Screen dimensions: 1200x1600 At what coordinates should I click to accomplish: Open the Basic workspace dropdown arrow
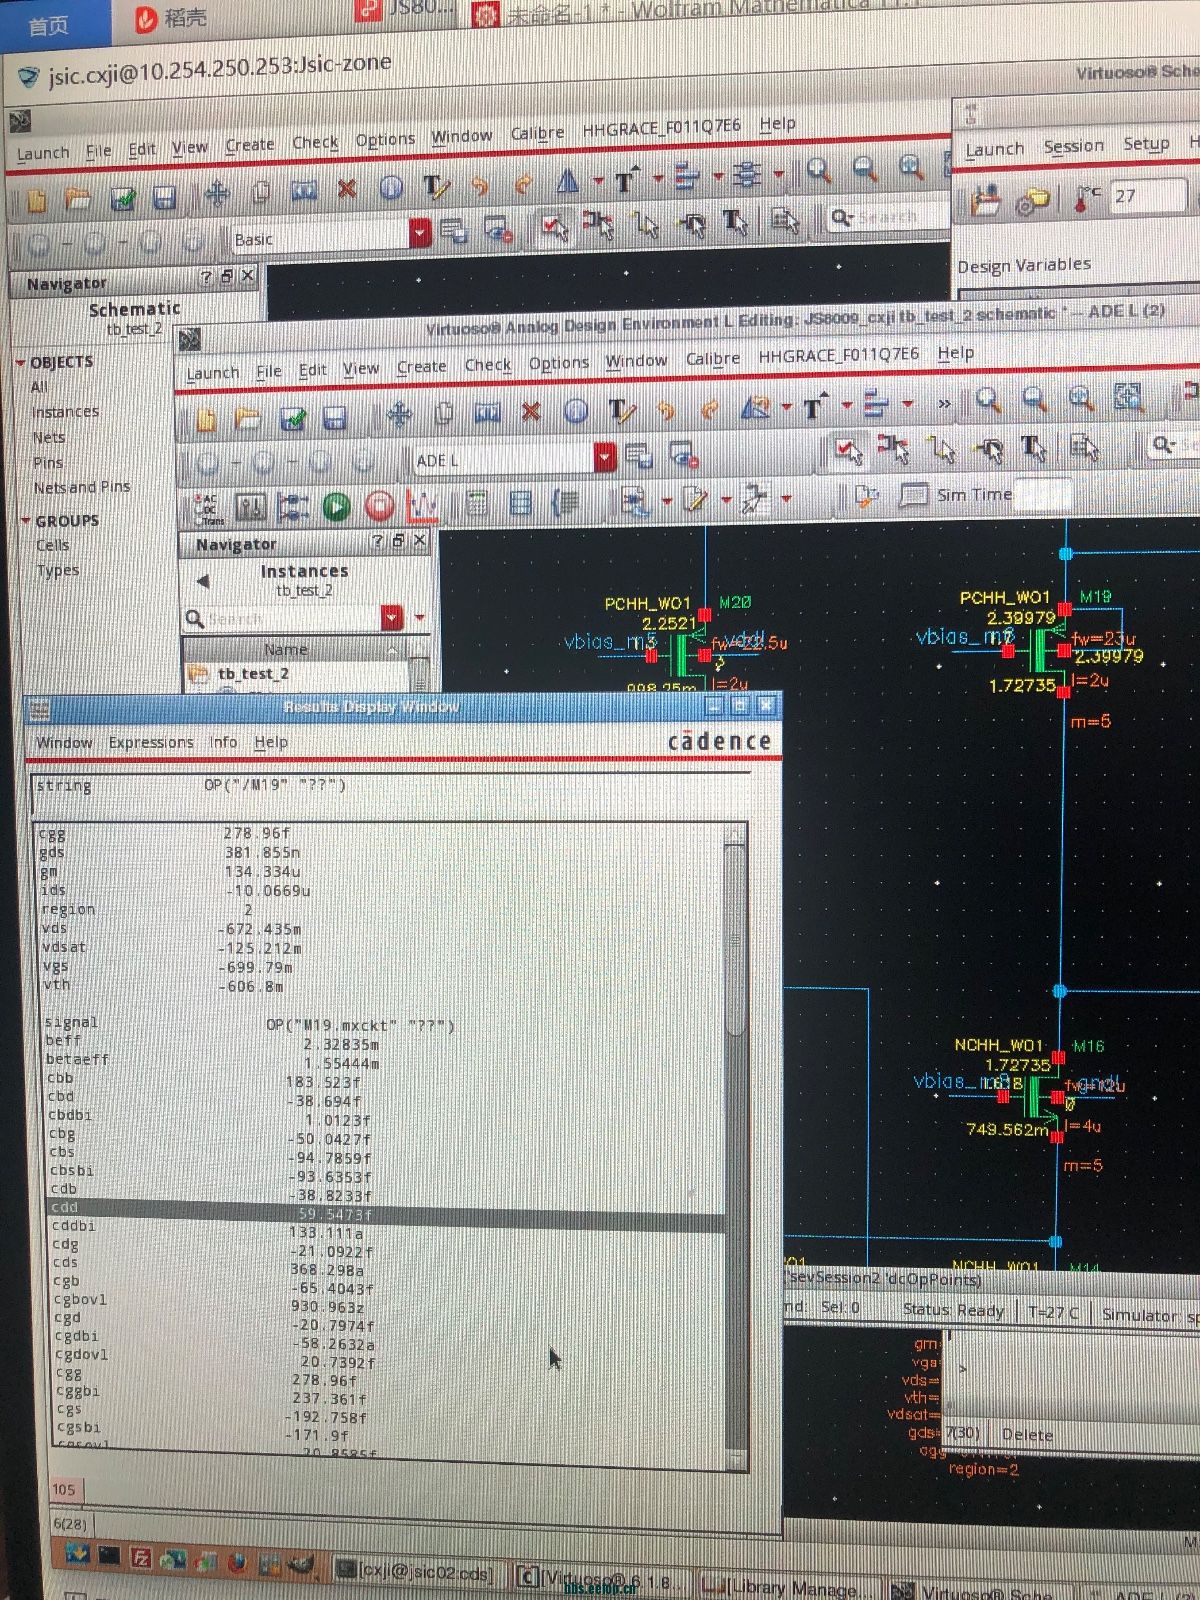[420, 235]
